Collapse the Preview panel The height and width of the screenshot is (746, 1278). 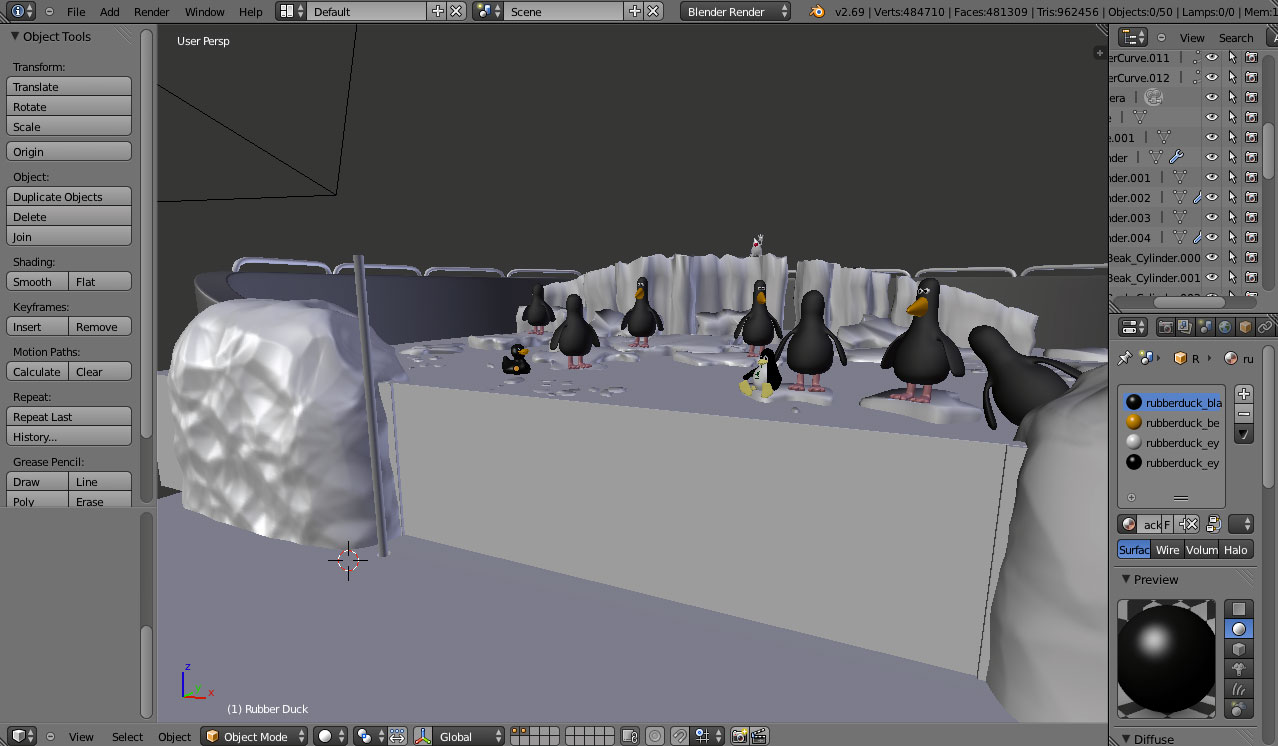tap(1127, 579)
